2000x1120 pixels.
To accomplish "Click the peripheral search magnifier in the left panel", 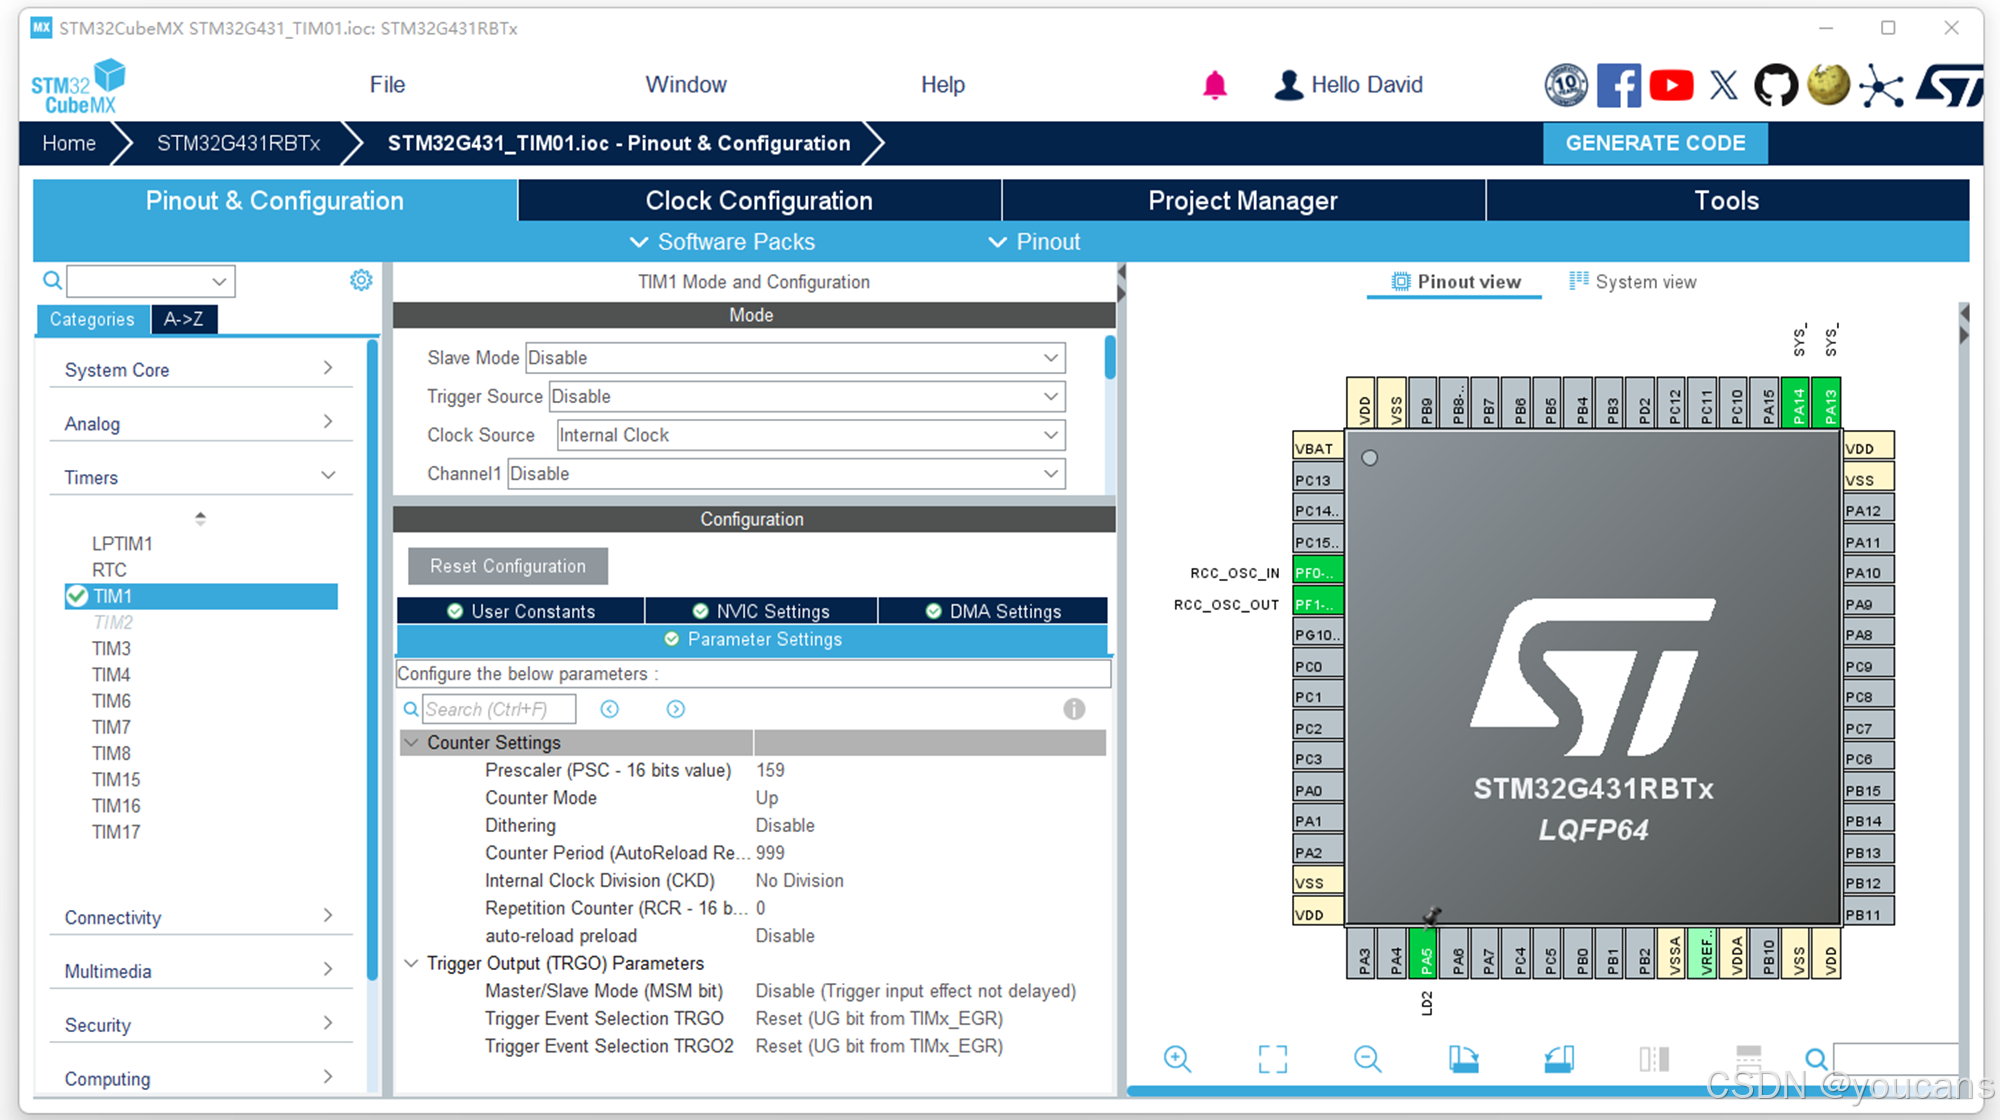I will pos(52,281).
